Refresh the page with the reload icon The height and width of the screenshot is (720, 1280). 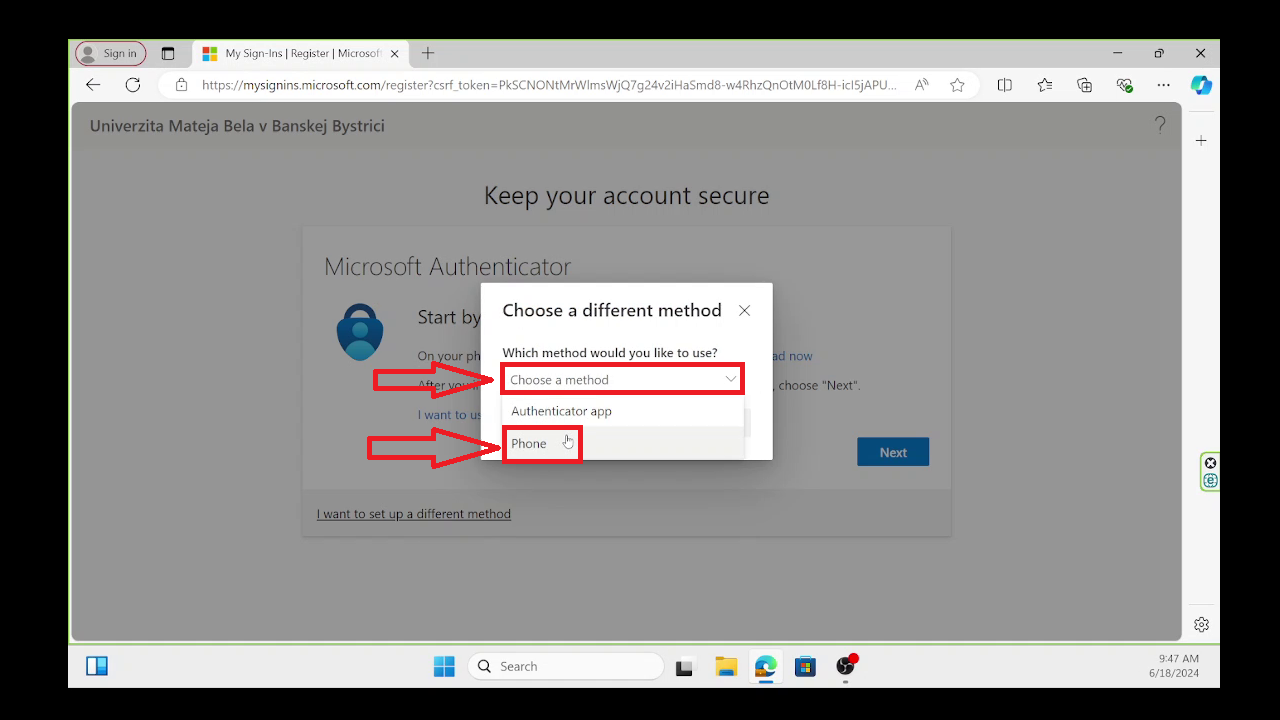[132, 85]
